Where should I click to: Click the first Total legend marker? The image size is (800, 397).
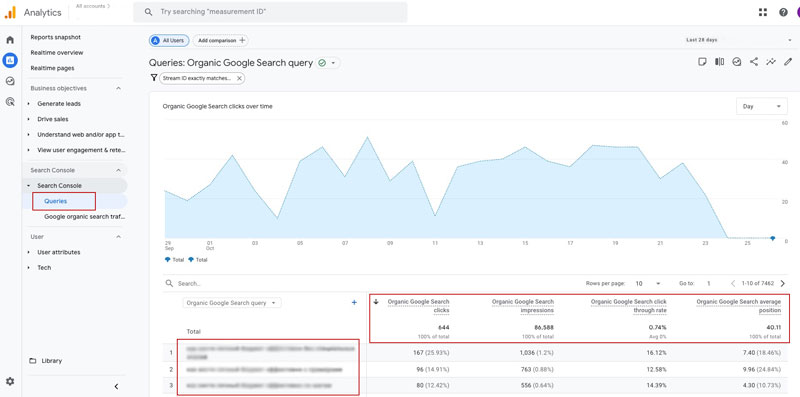click(x=168, y=260)
